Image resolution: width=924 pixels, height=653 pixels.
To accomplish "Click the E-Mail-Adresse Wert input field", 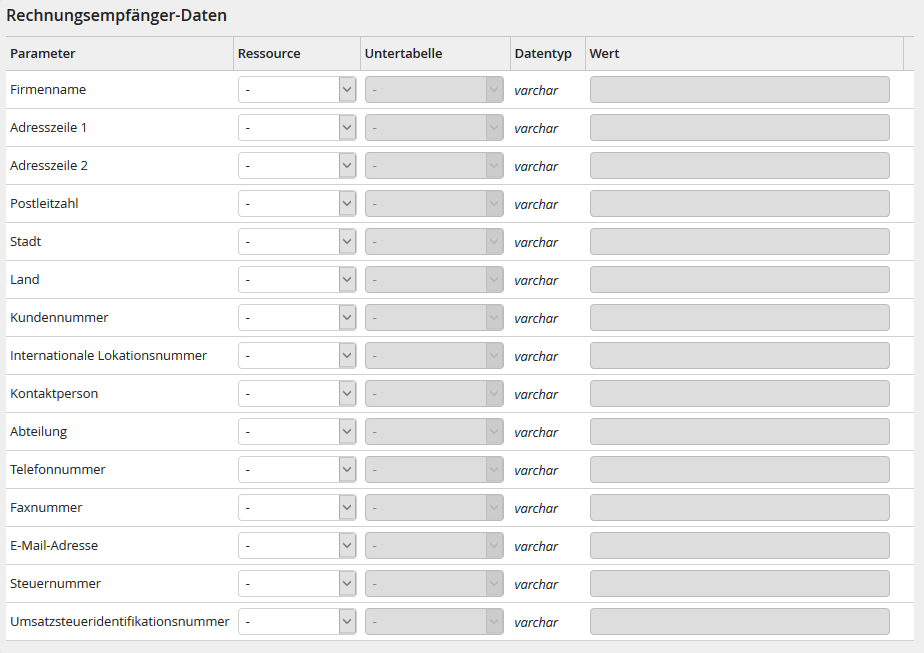I will [x=739, y=546].
